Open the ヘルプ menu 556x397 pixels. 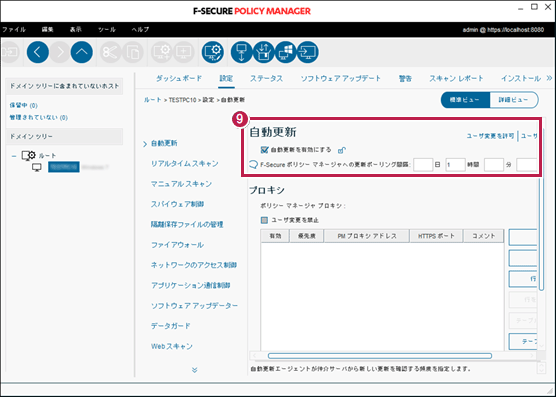coord(140,30)
